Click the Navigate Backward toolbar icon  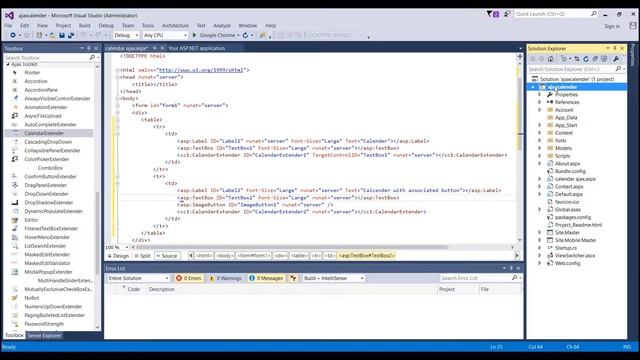(13, 36)
